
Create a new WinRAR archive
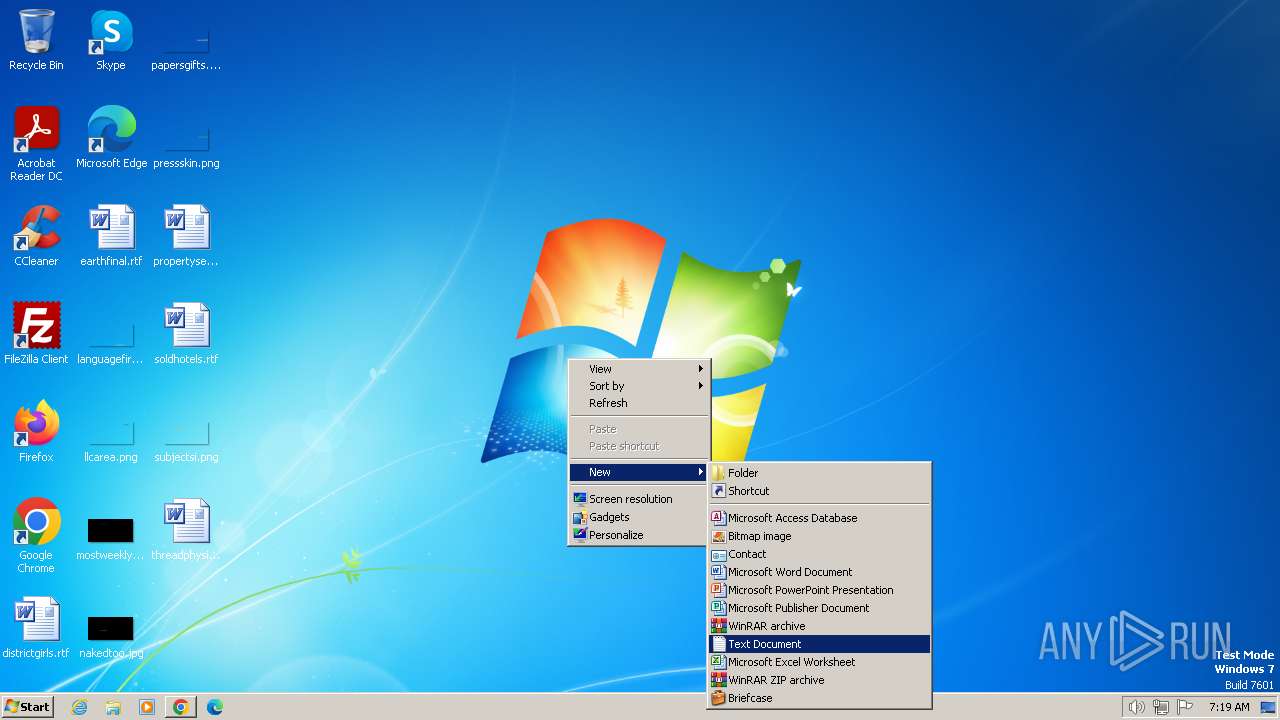point(819,626)
